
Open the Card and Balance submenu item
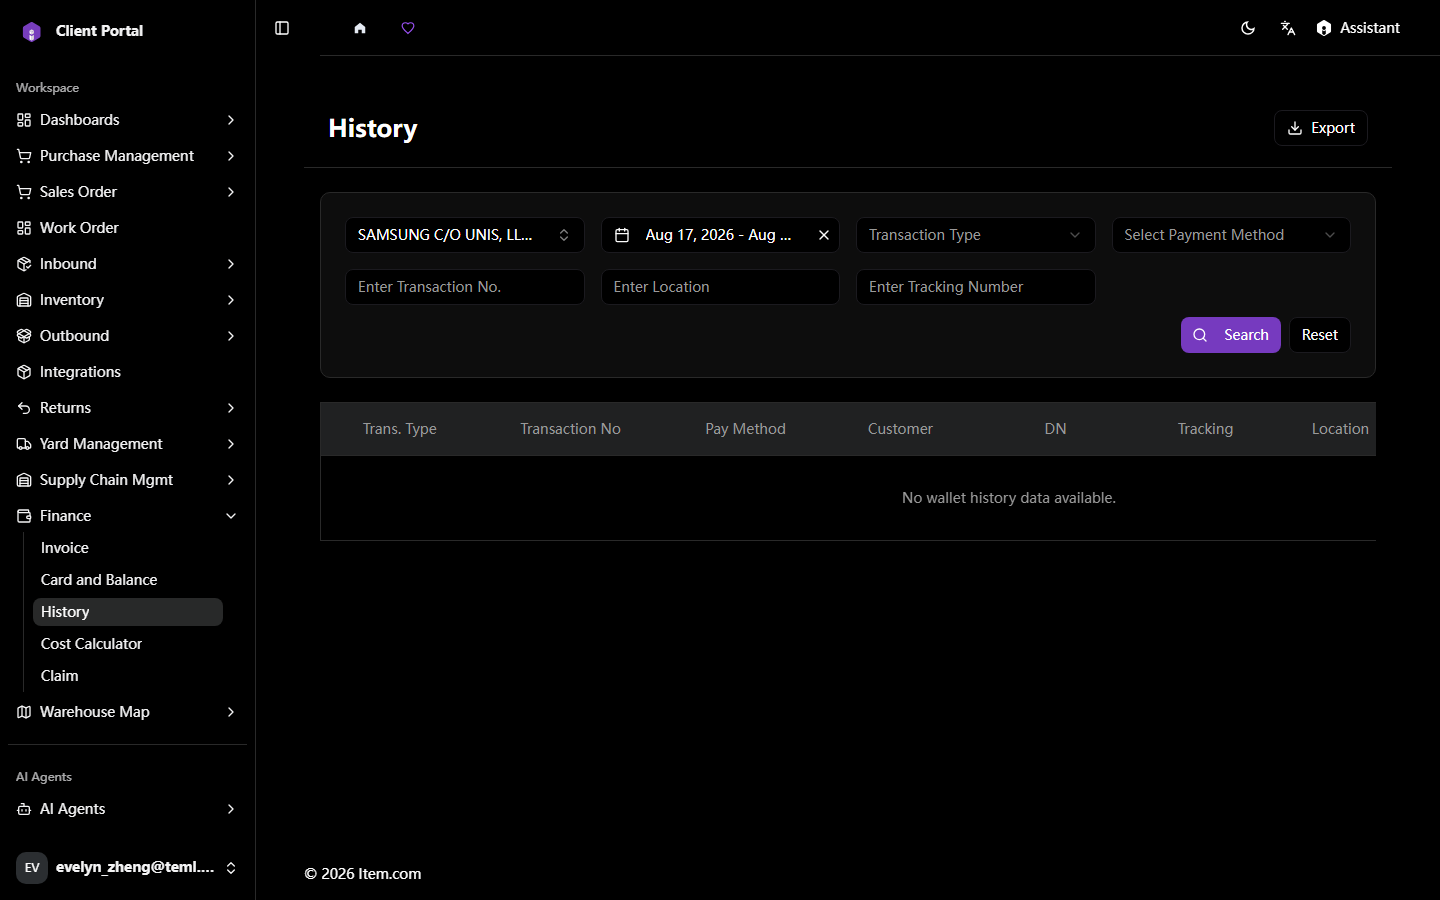[x=128, y=580]
